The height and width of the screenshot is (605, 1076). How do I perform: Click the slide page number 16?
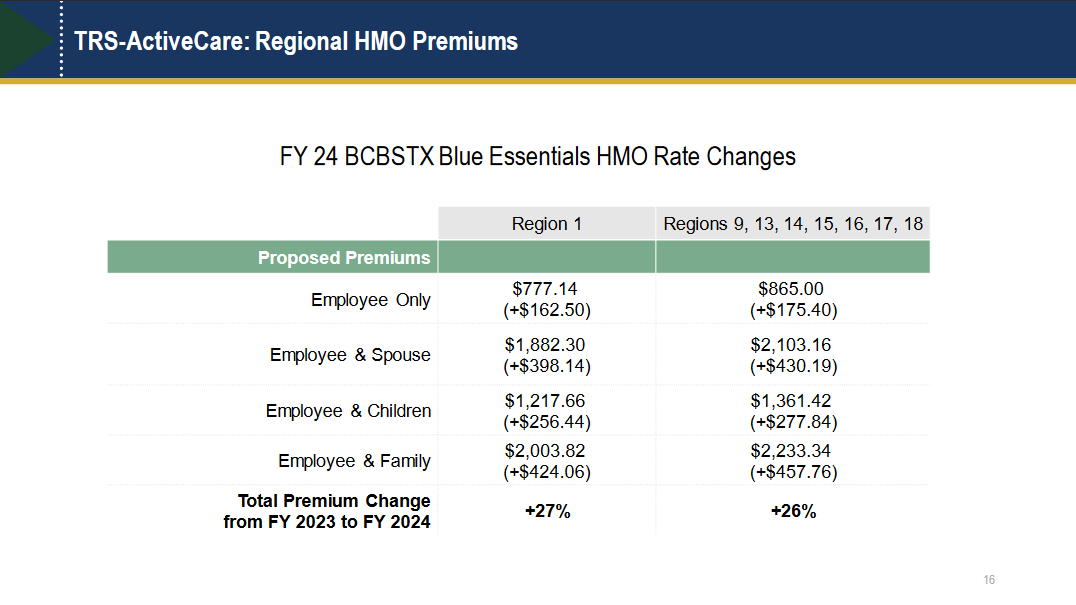[x=989, y=581]
